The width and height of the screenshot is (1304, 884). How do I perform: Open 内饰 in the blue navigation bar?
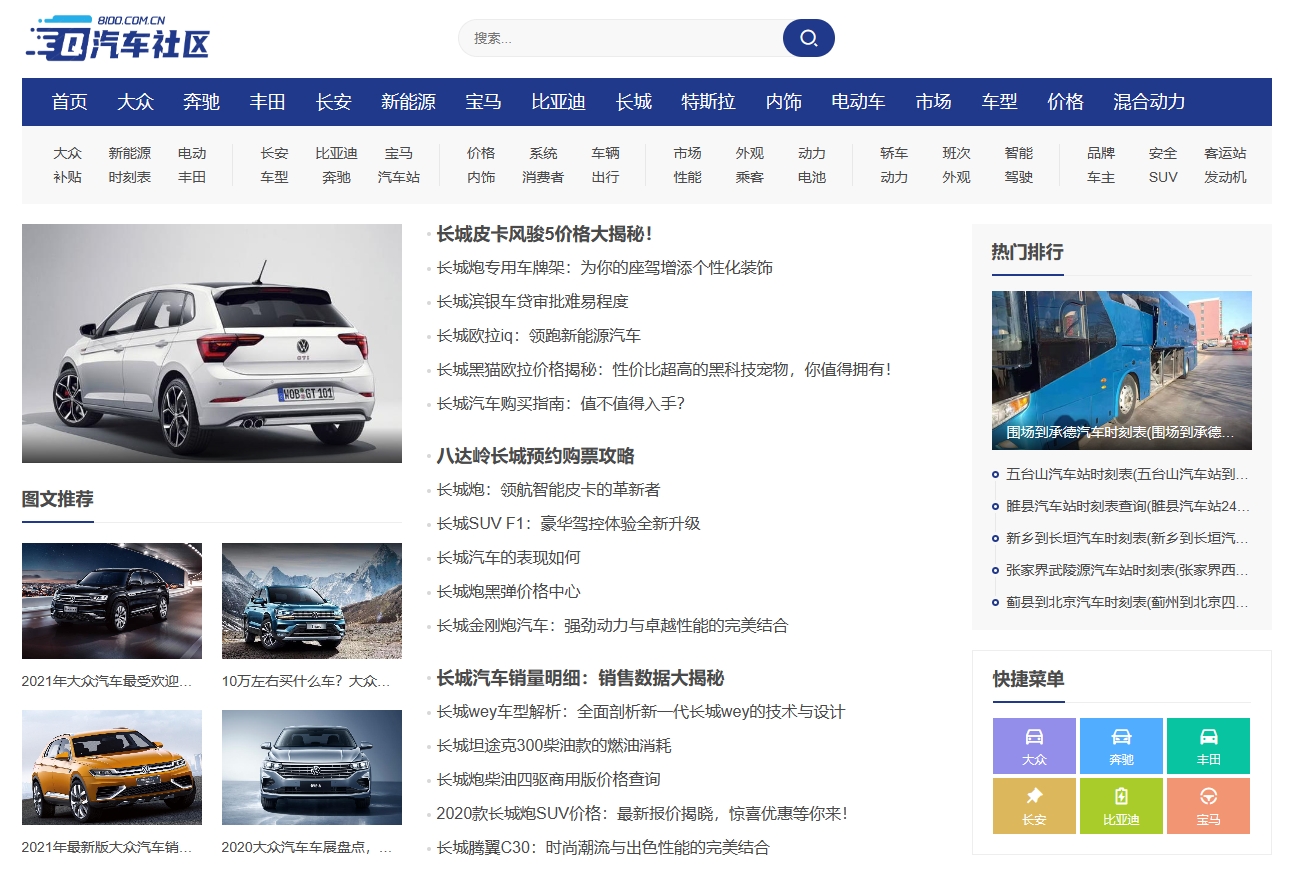[784, 102]
